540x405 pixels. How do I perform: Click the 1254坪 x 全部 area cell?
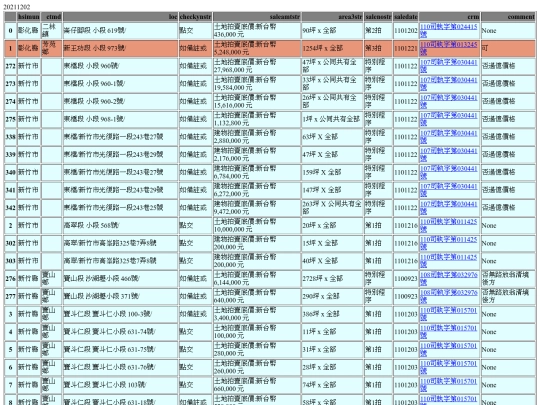[x=332, y=48]
